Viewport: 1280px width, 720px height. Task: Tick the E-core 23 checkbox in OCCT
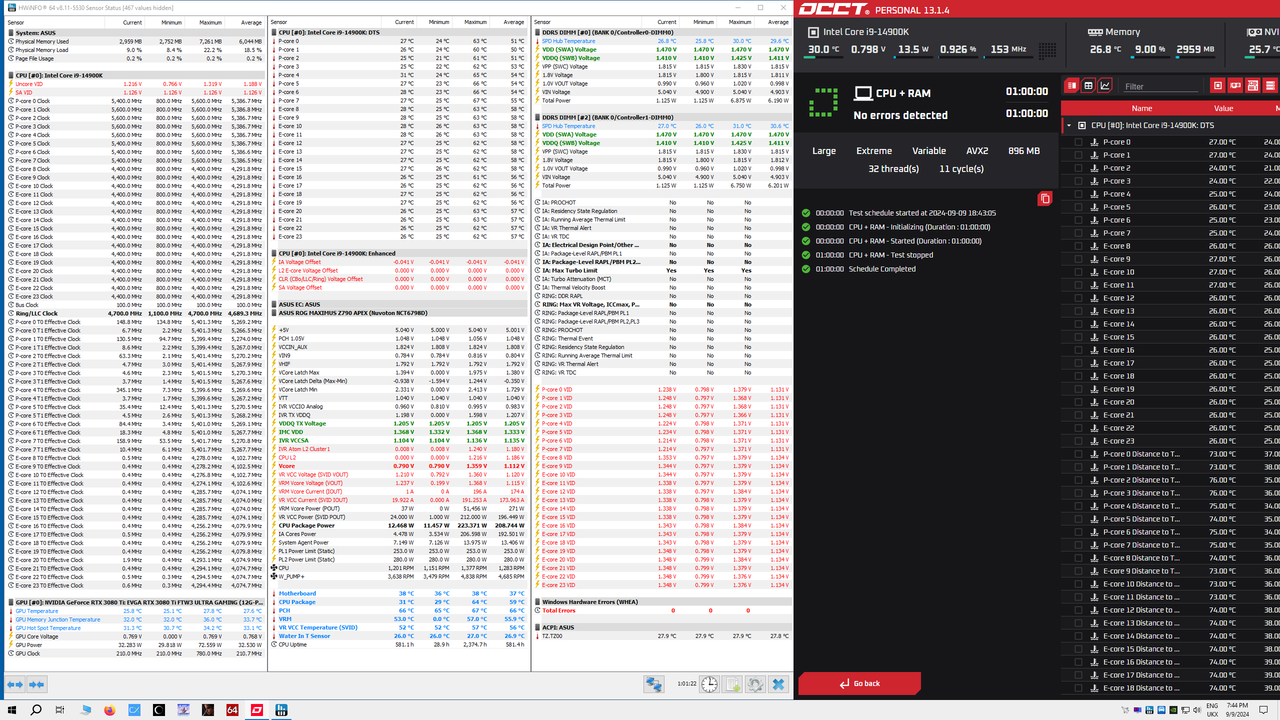[1078, 441]
